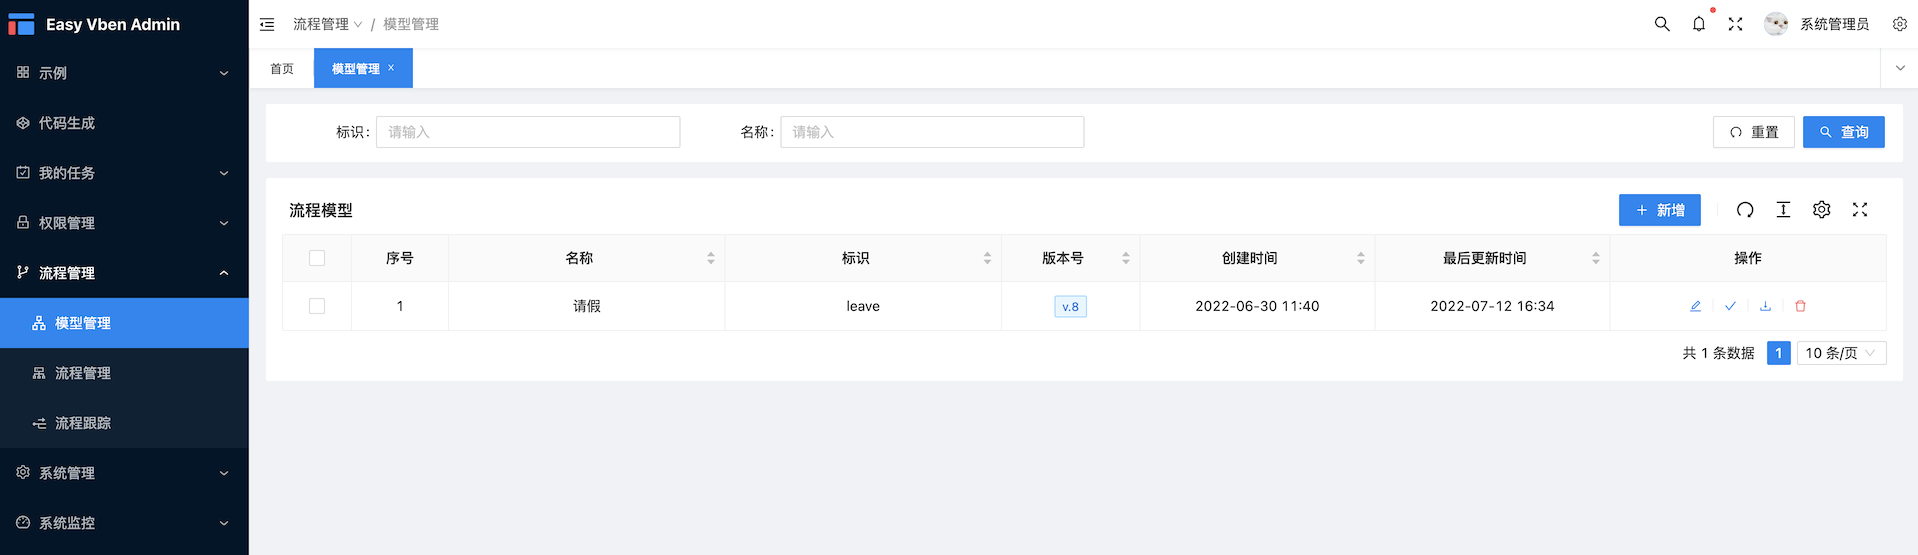
Task: Open 流程跟踪 in the sidebar
Action: point(124,423)
